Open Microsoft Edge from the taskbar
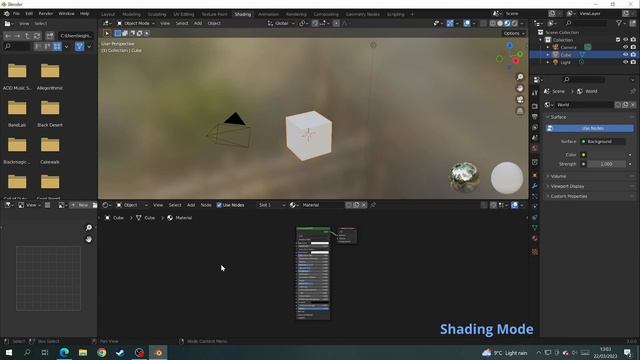The width and height of the screenshot is (640, 360). [x=64, y=353]
